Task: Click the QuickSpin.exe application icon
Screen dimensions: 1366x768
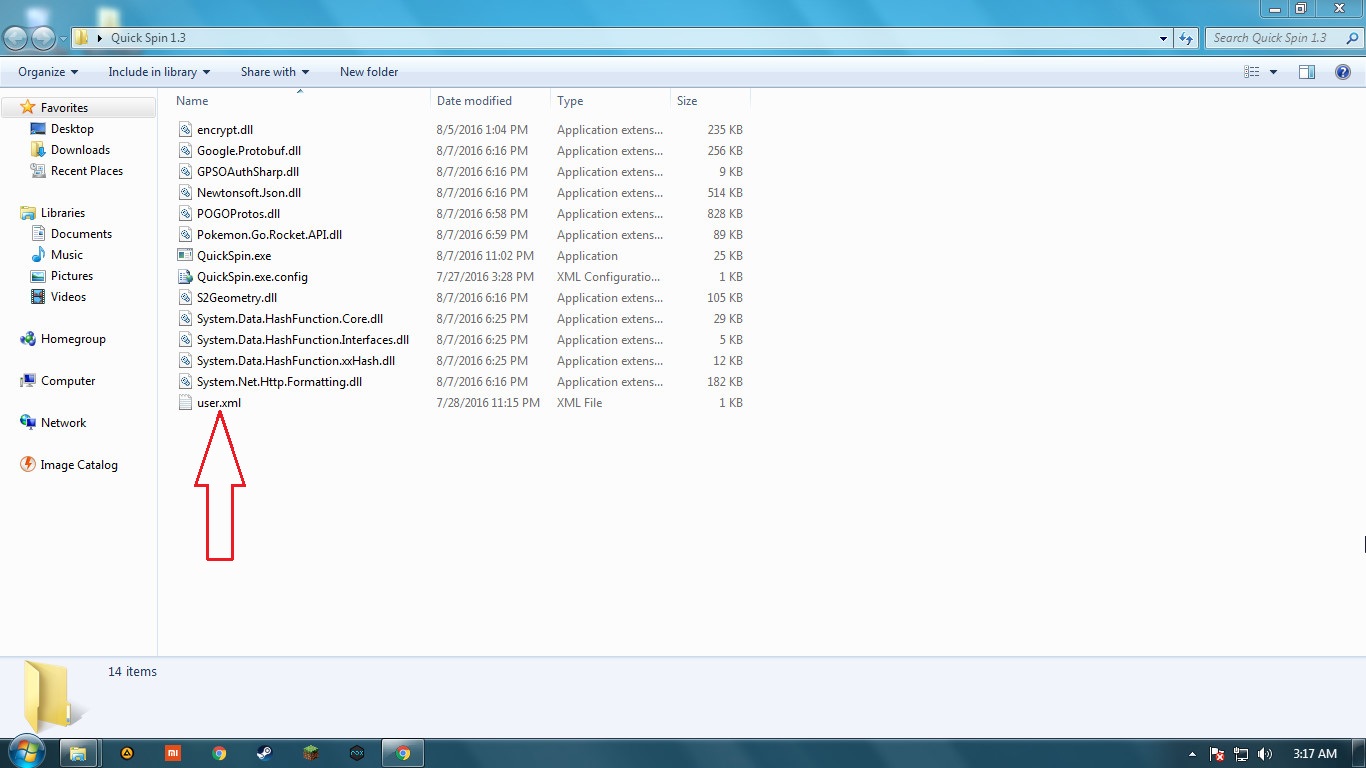Action: click(x=184, y=256)
